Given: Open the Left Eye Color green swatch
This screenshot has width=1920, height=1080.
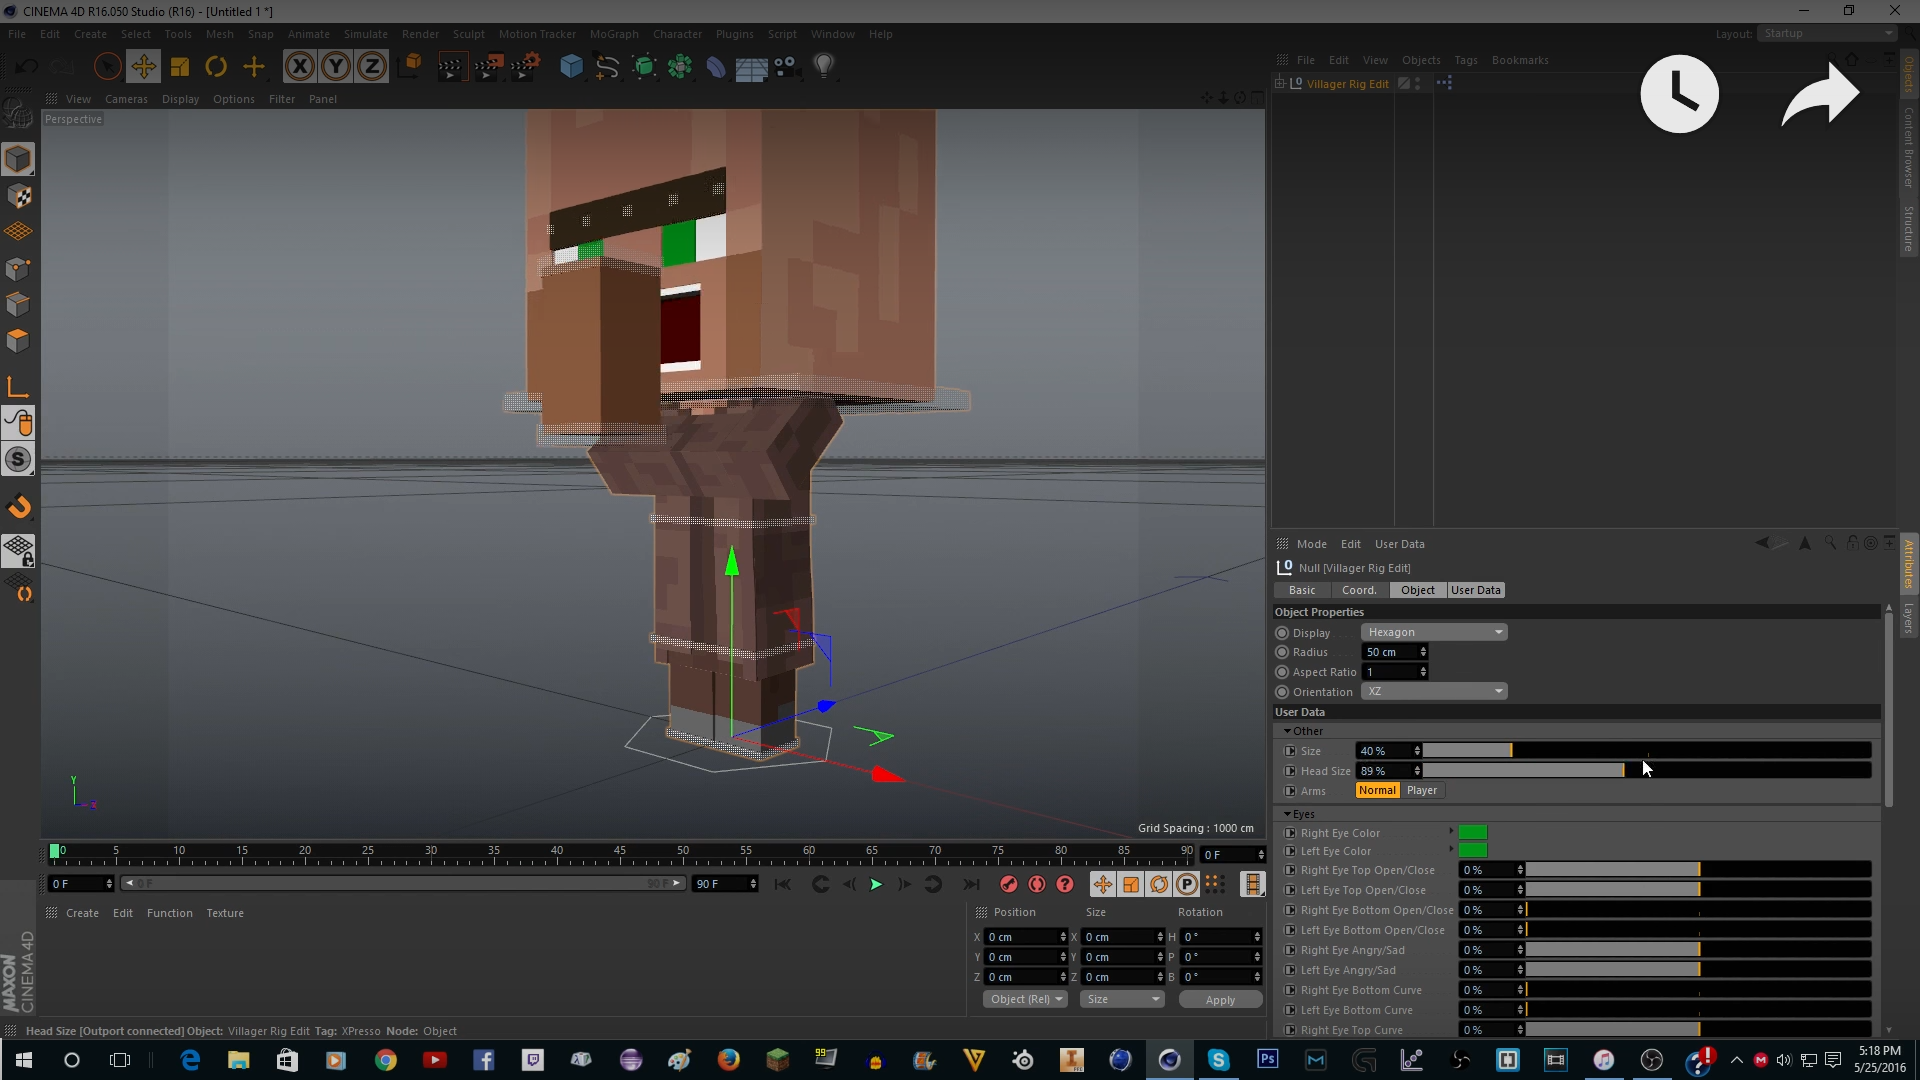Looking at the screenshot, I should coord(1473,851).
